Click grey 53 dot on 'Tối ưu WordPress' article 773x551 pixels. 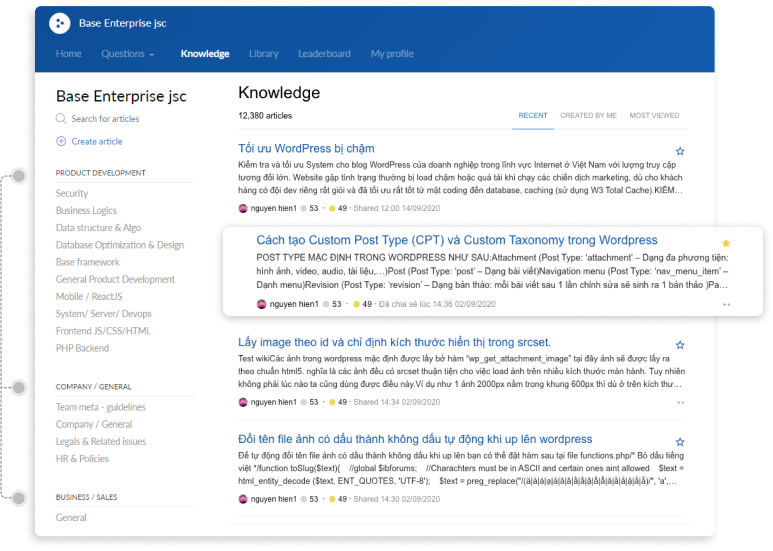tap(304, 208)
